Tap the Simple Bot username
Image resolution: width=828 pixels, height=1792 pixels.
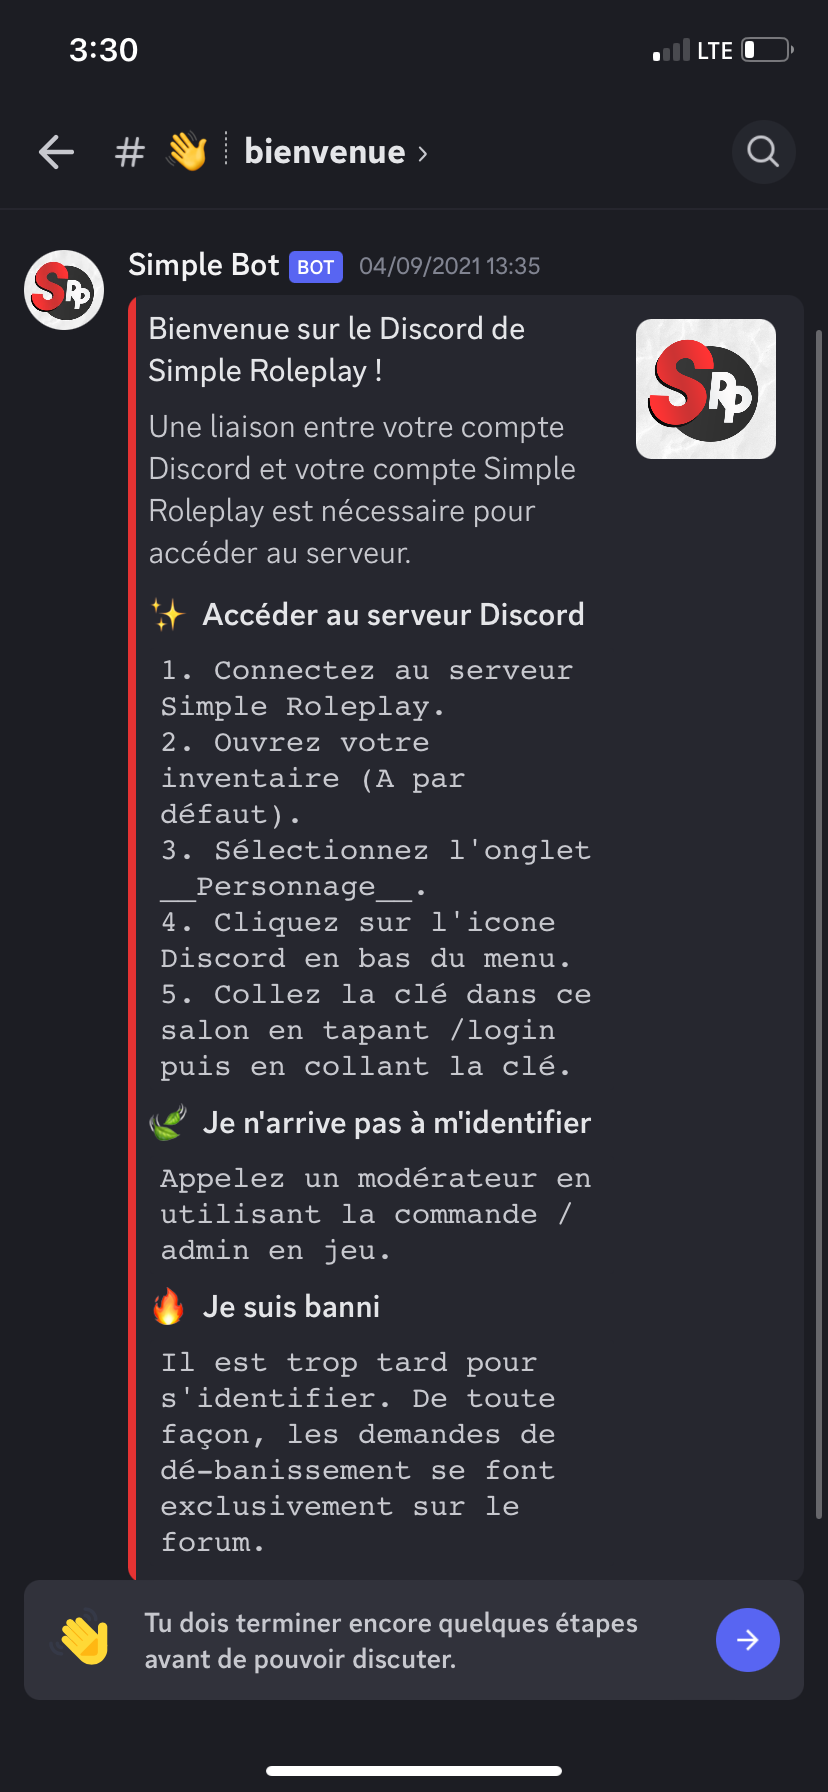(x=204, y=265)
